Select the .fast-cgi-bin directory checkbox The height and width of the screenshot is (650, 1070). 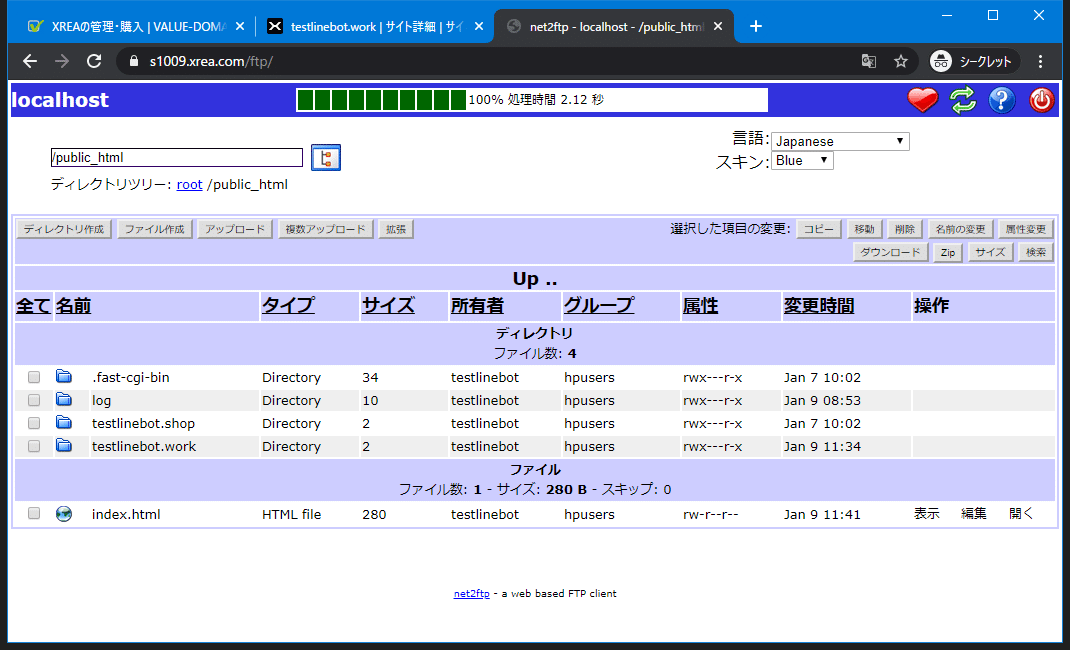pos(33,377)
